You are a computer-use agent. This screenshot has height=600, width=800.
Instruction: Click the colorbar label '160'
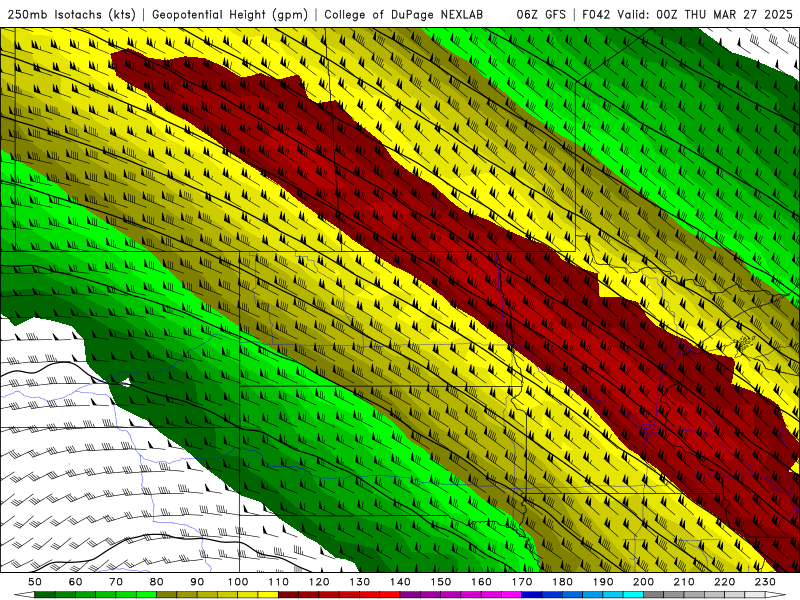pyautogui.click(x=481, y=582)
